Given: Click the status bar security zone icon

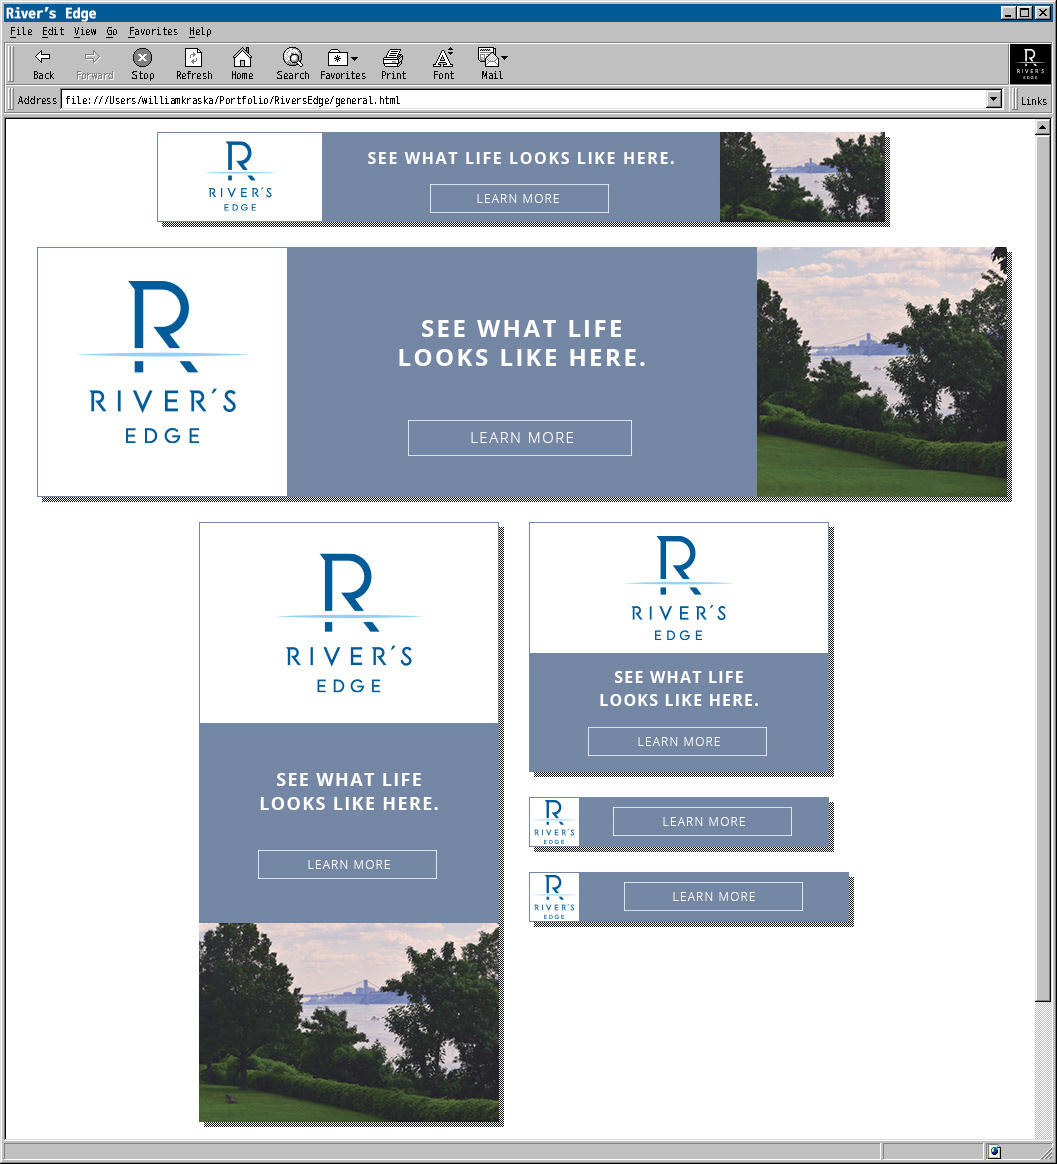Looking at the screenshot, I should (995, 1151).
